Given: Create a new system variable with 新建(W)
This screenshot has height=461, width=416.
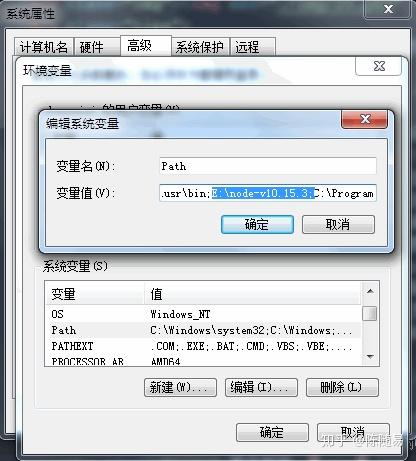Looking at the screenshot, I should [x=180, y=387].
